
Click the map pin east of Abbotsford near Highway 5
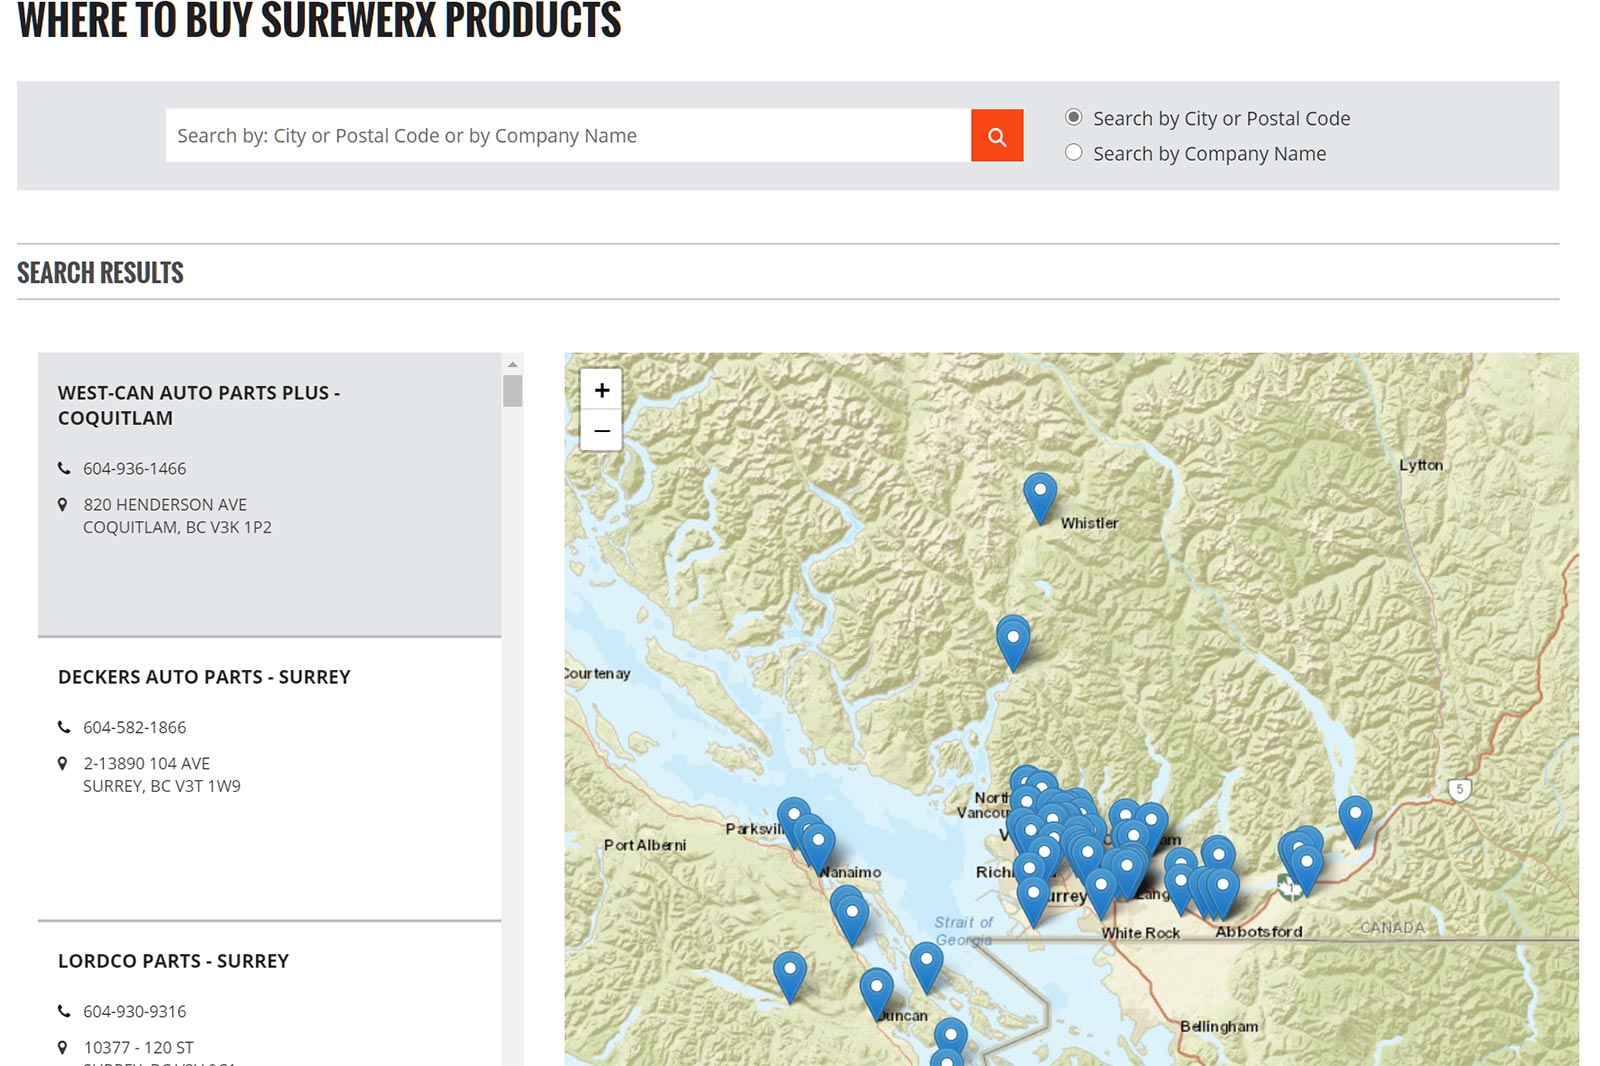(x=1354, y=817)
